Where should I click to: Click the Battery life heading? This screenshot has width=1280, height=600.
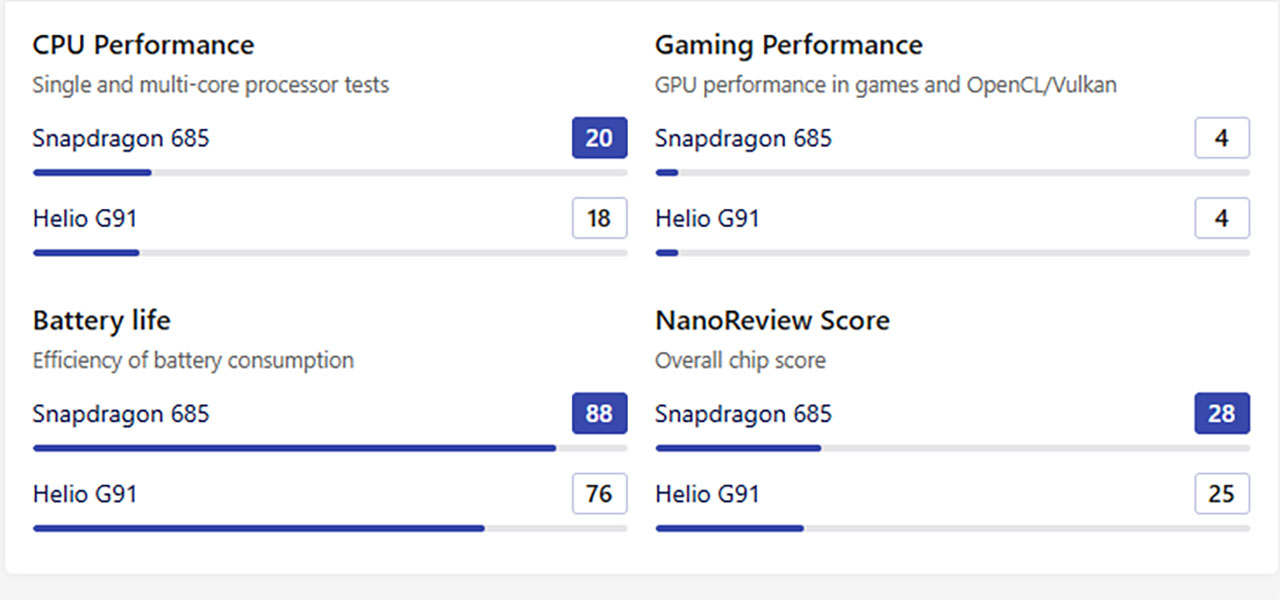pyautogui.click(x=102, y=321)
